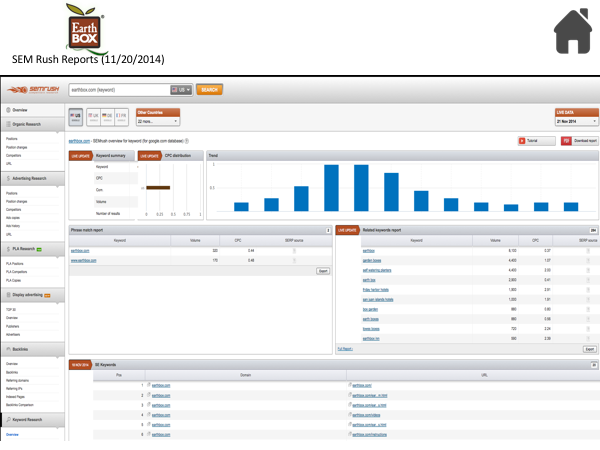Image resolution: width=600 pixels, height=450 pixels.
Task: Click the orange SEARCH button
Action: (x=209, y=90)
